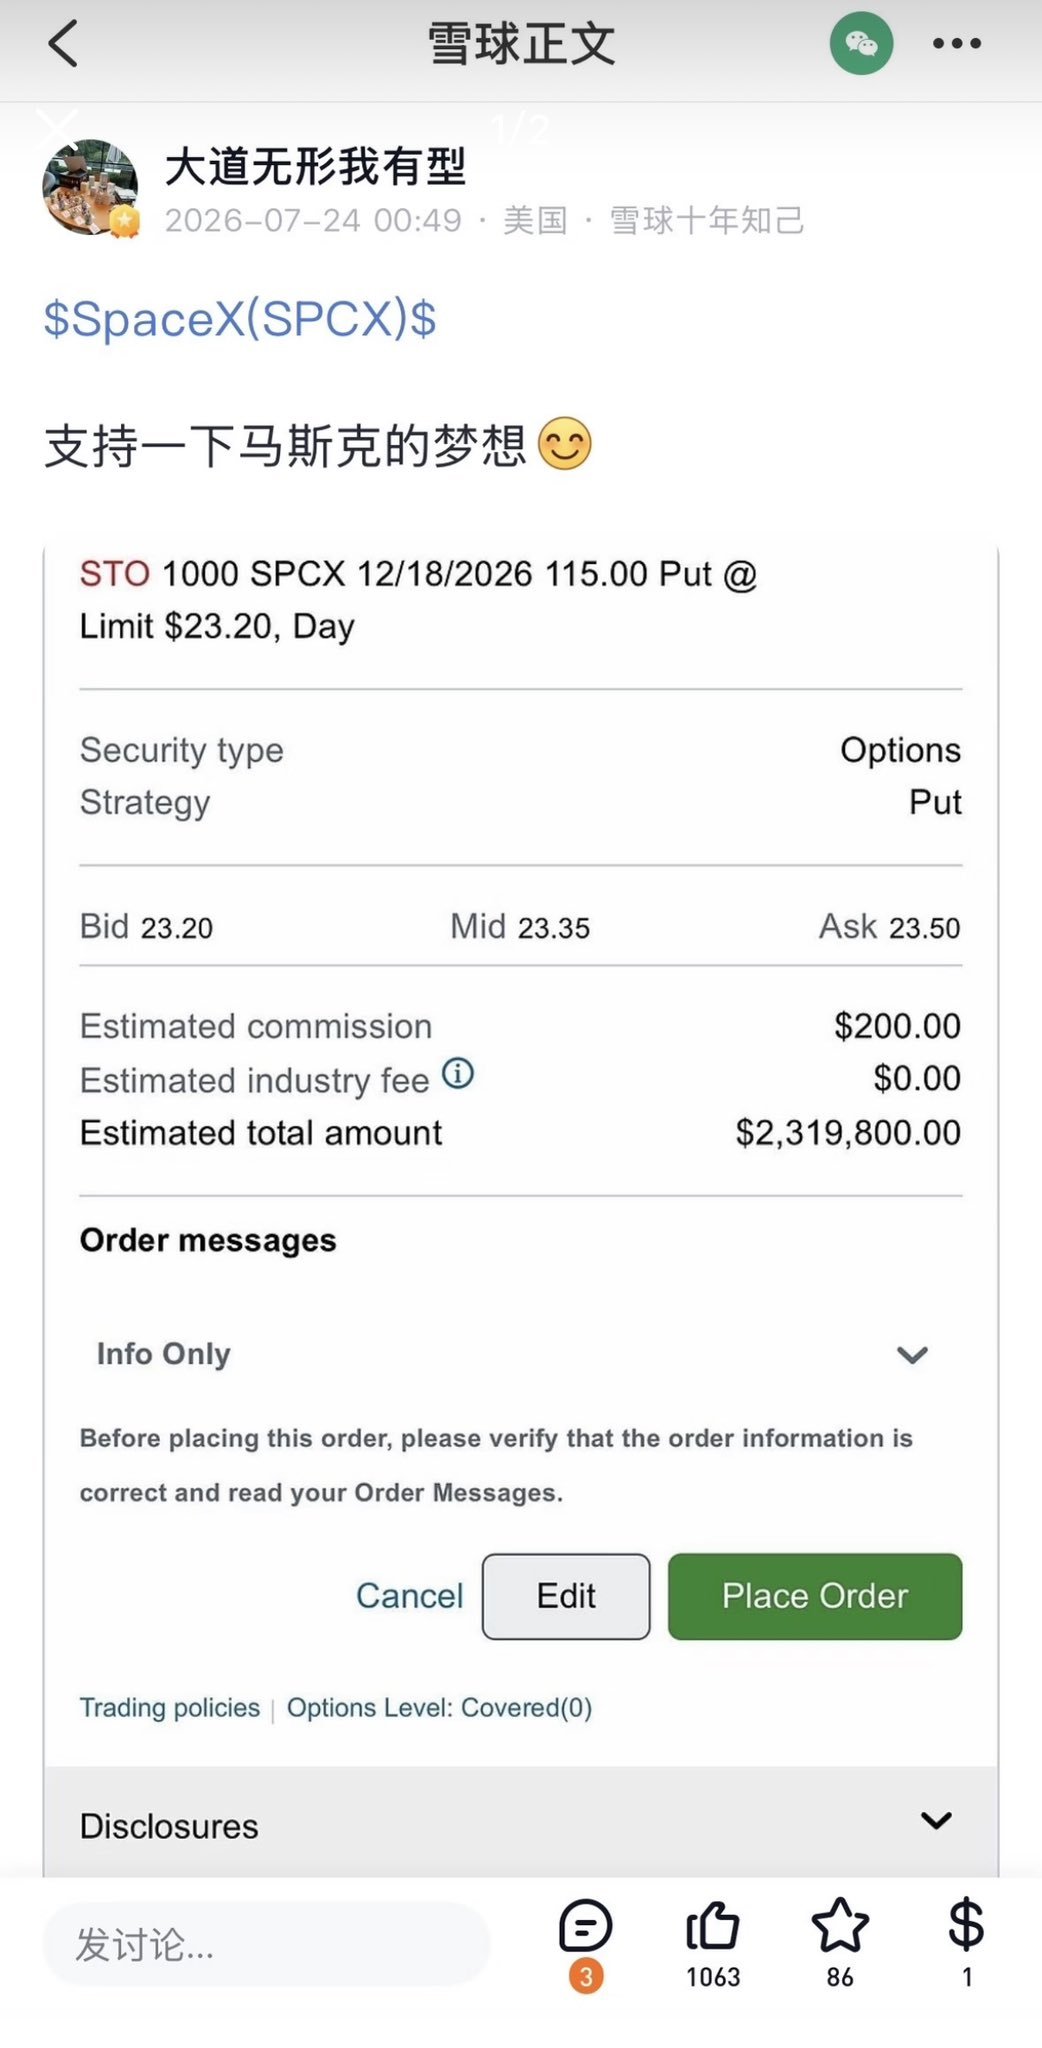The width and height of the screenshot is (1042, 2048).
Task: Favorite the post with star icon
Action: (x=840, y=1926)
